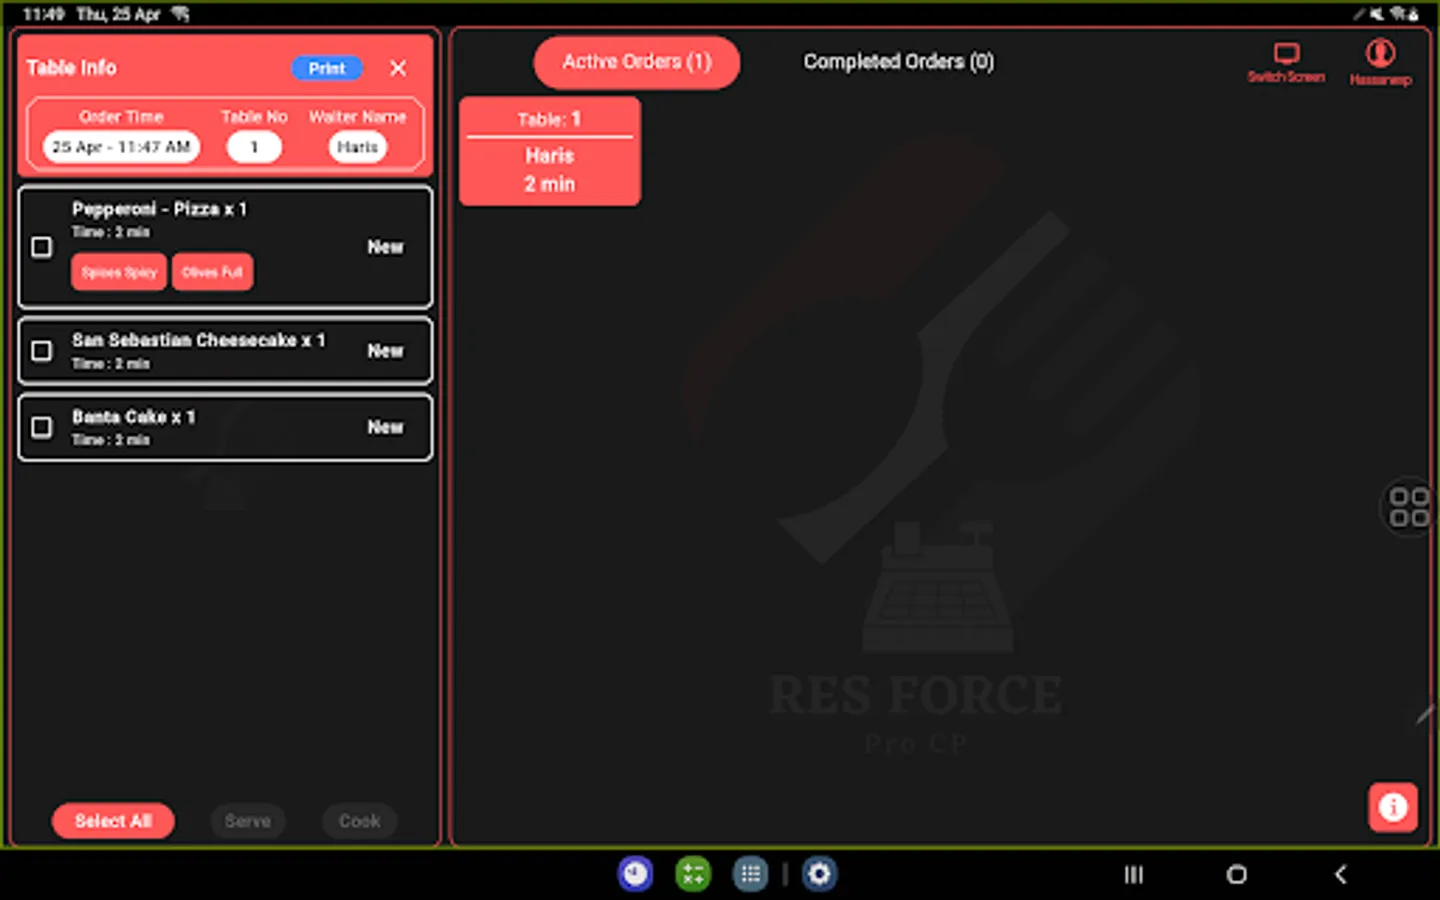Check the Pepperoni Pizza checkbox
Screen dimensions: 1440x900
(41, 246)
